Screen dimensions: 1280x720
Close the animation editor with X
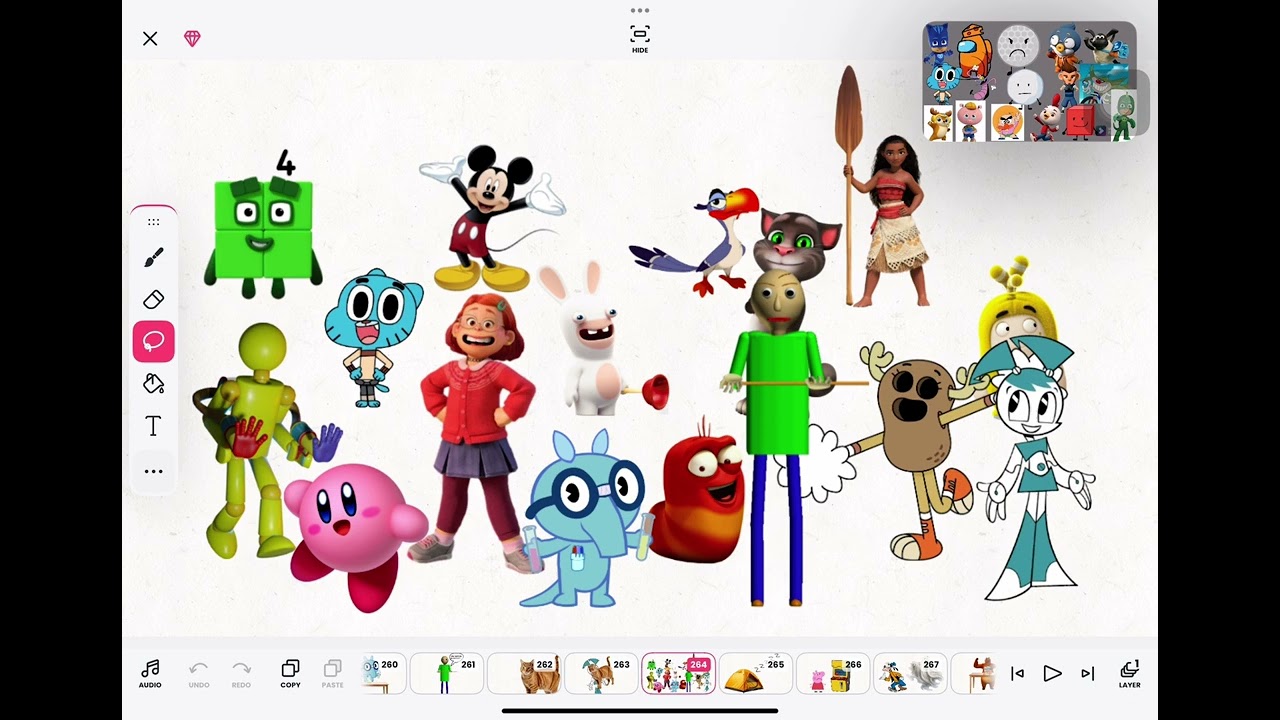[150, 39]
